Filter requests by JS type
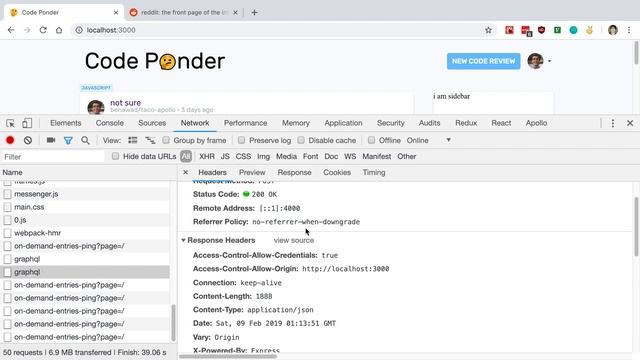Screen dimensions: 640x360 pyautogui.click(x=225, y=156)
